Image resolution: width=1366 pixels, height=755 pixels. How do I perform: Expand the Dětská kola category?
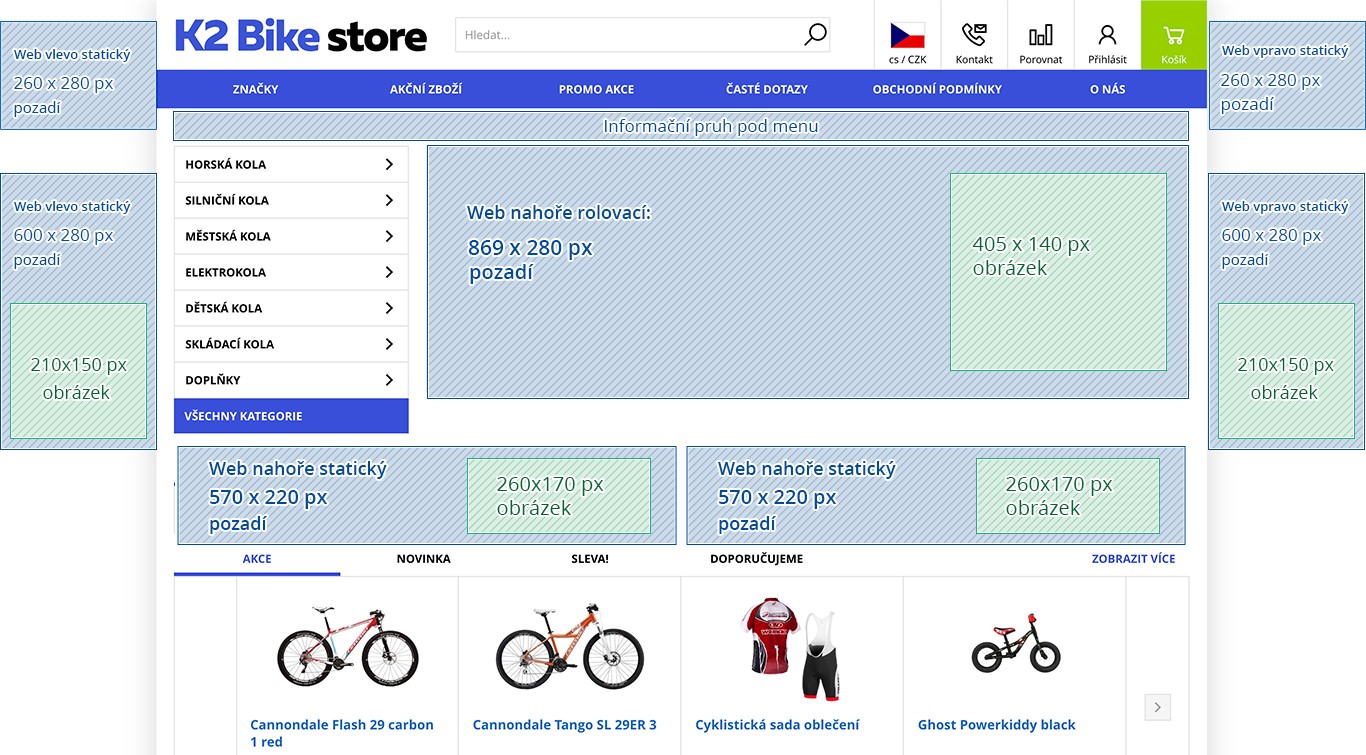290,308
